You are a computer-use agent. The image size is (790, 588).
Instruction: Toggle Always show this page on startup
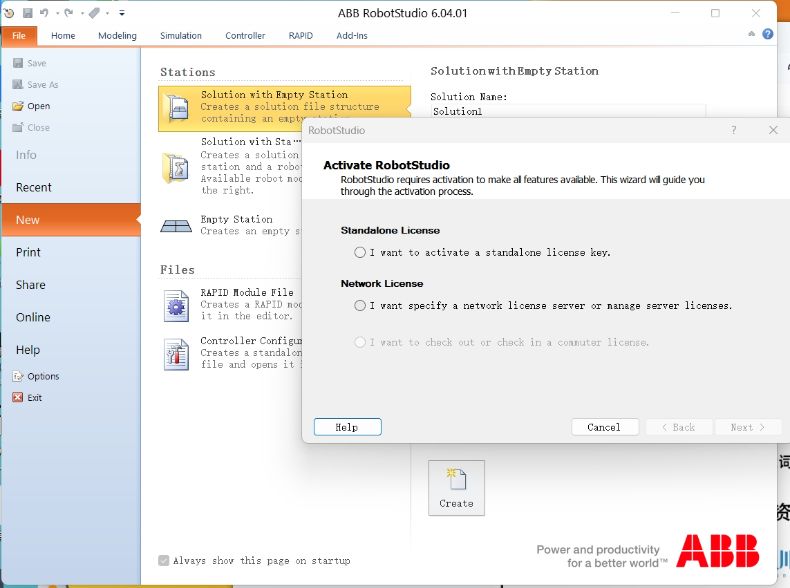coord(163,561)
